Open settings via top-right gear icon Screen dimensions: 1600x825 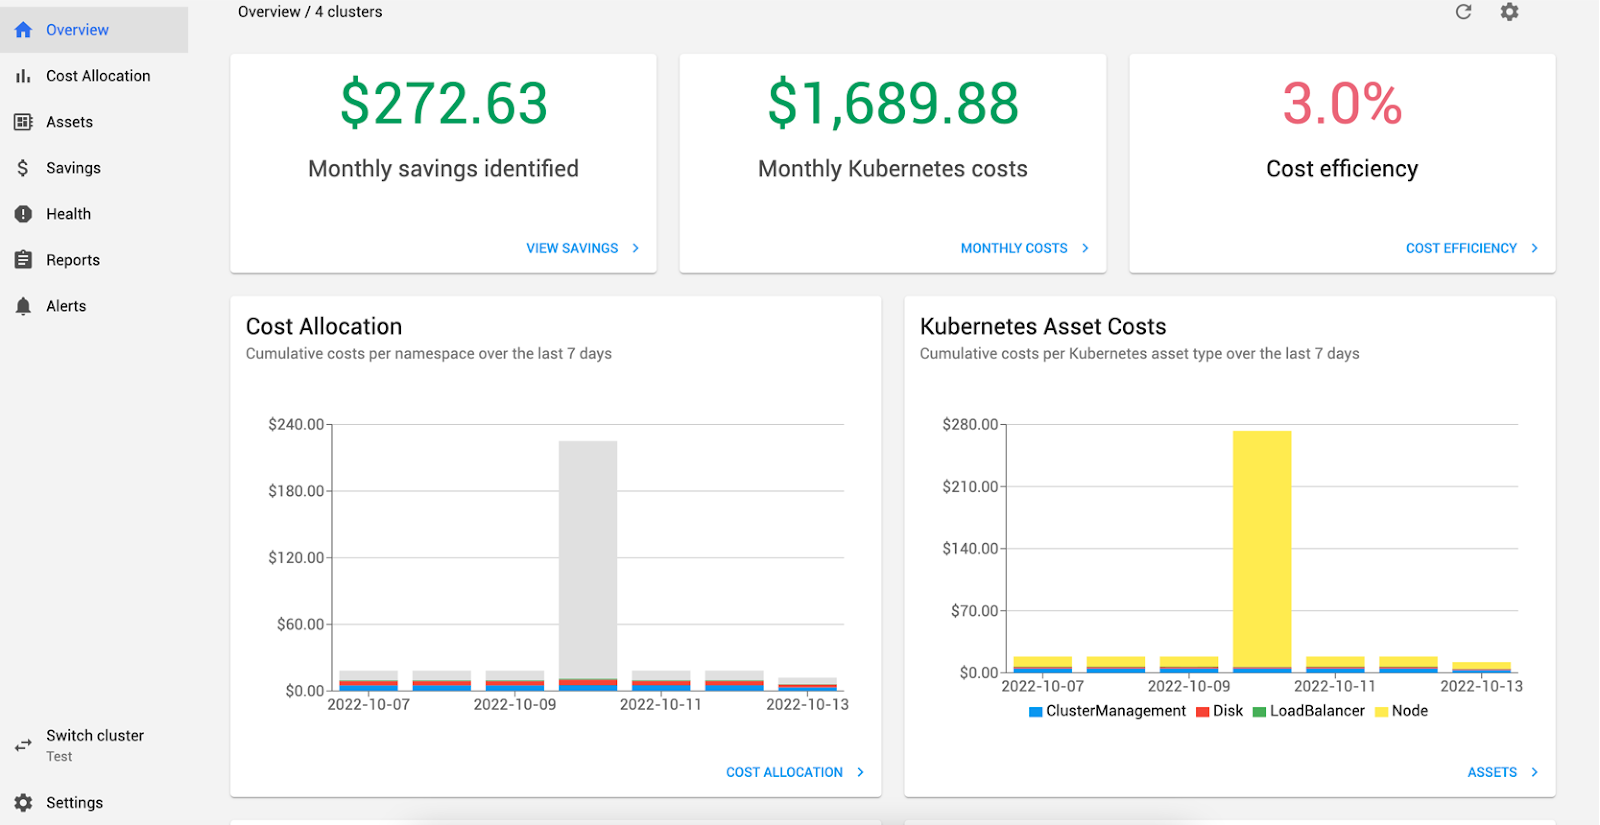(1510, 12)
